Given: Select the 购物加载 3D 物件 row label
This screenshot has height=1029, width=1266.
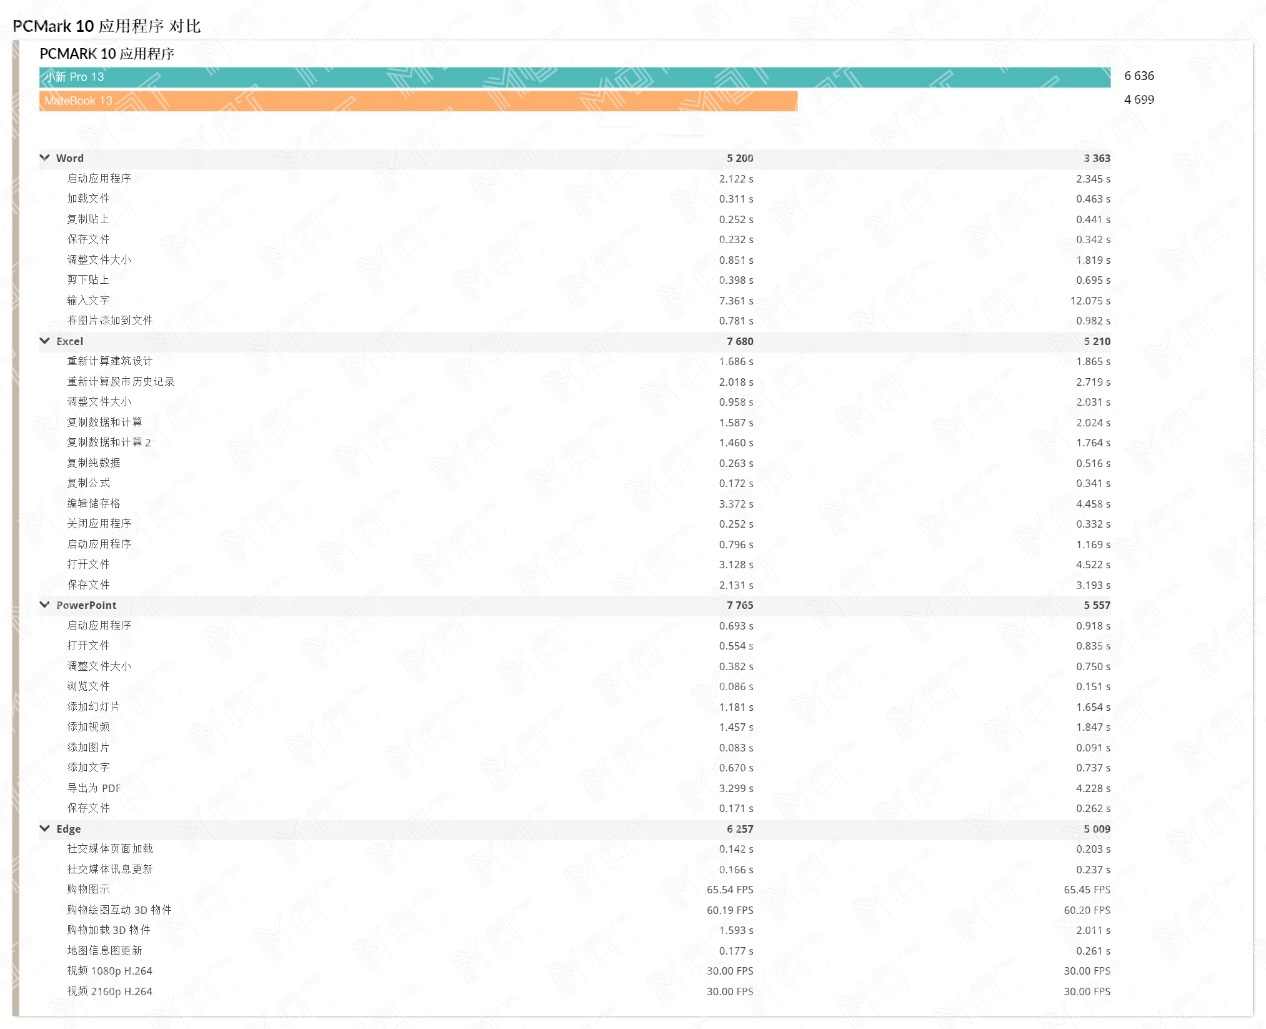Looking at the screenshot, I should point(109,930).
